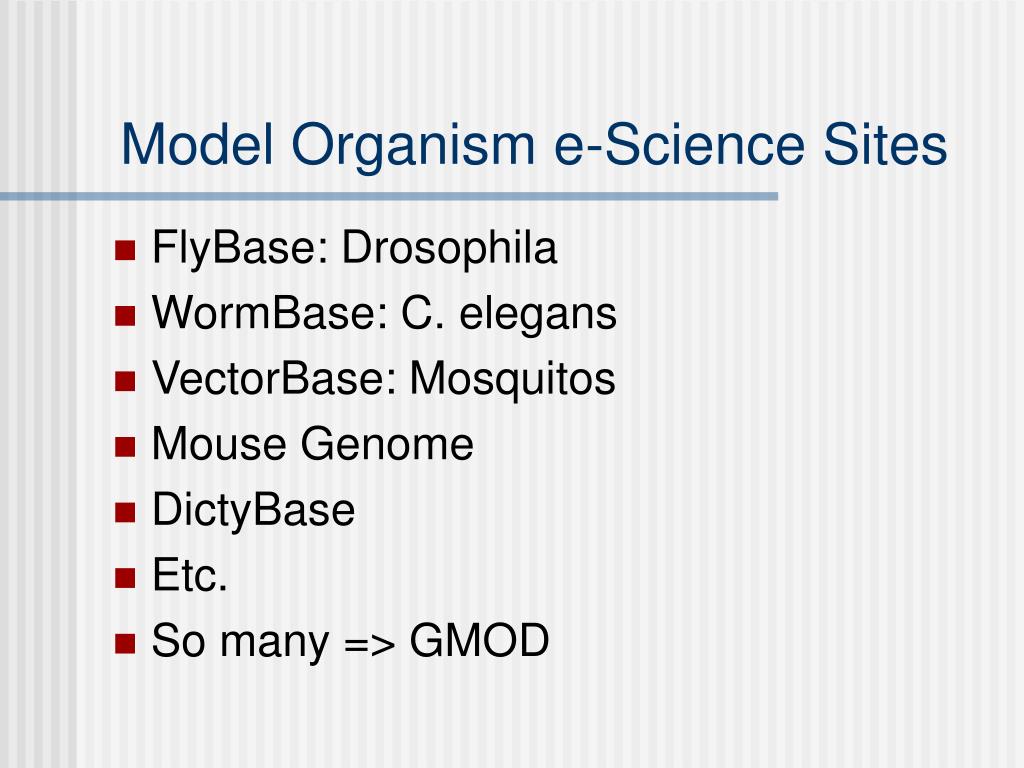1024x768 pixels.
Task: Click the VectorBase: Mosquitos line
Action: click(x=383, y=379)
